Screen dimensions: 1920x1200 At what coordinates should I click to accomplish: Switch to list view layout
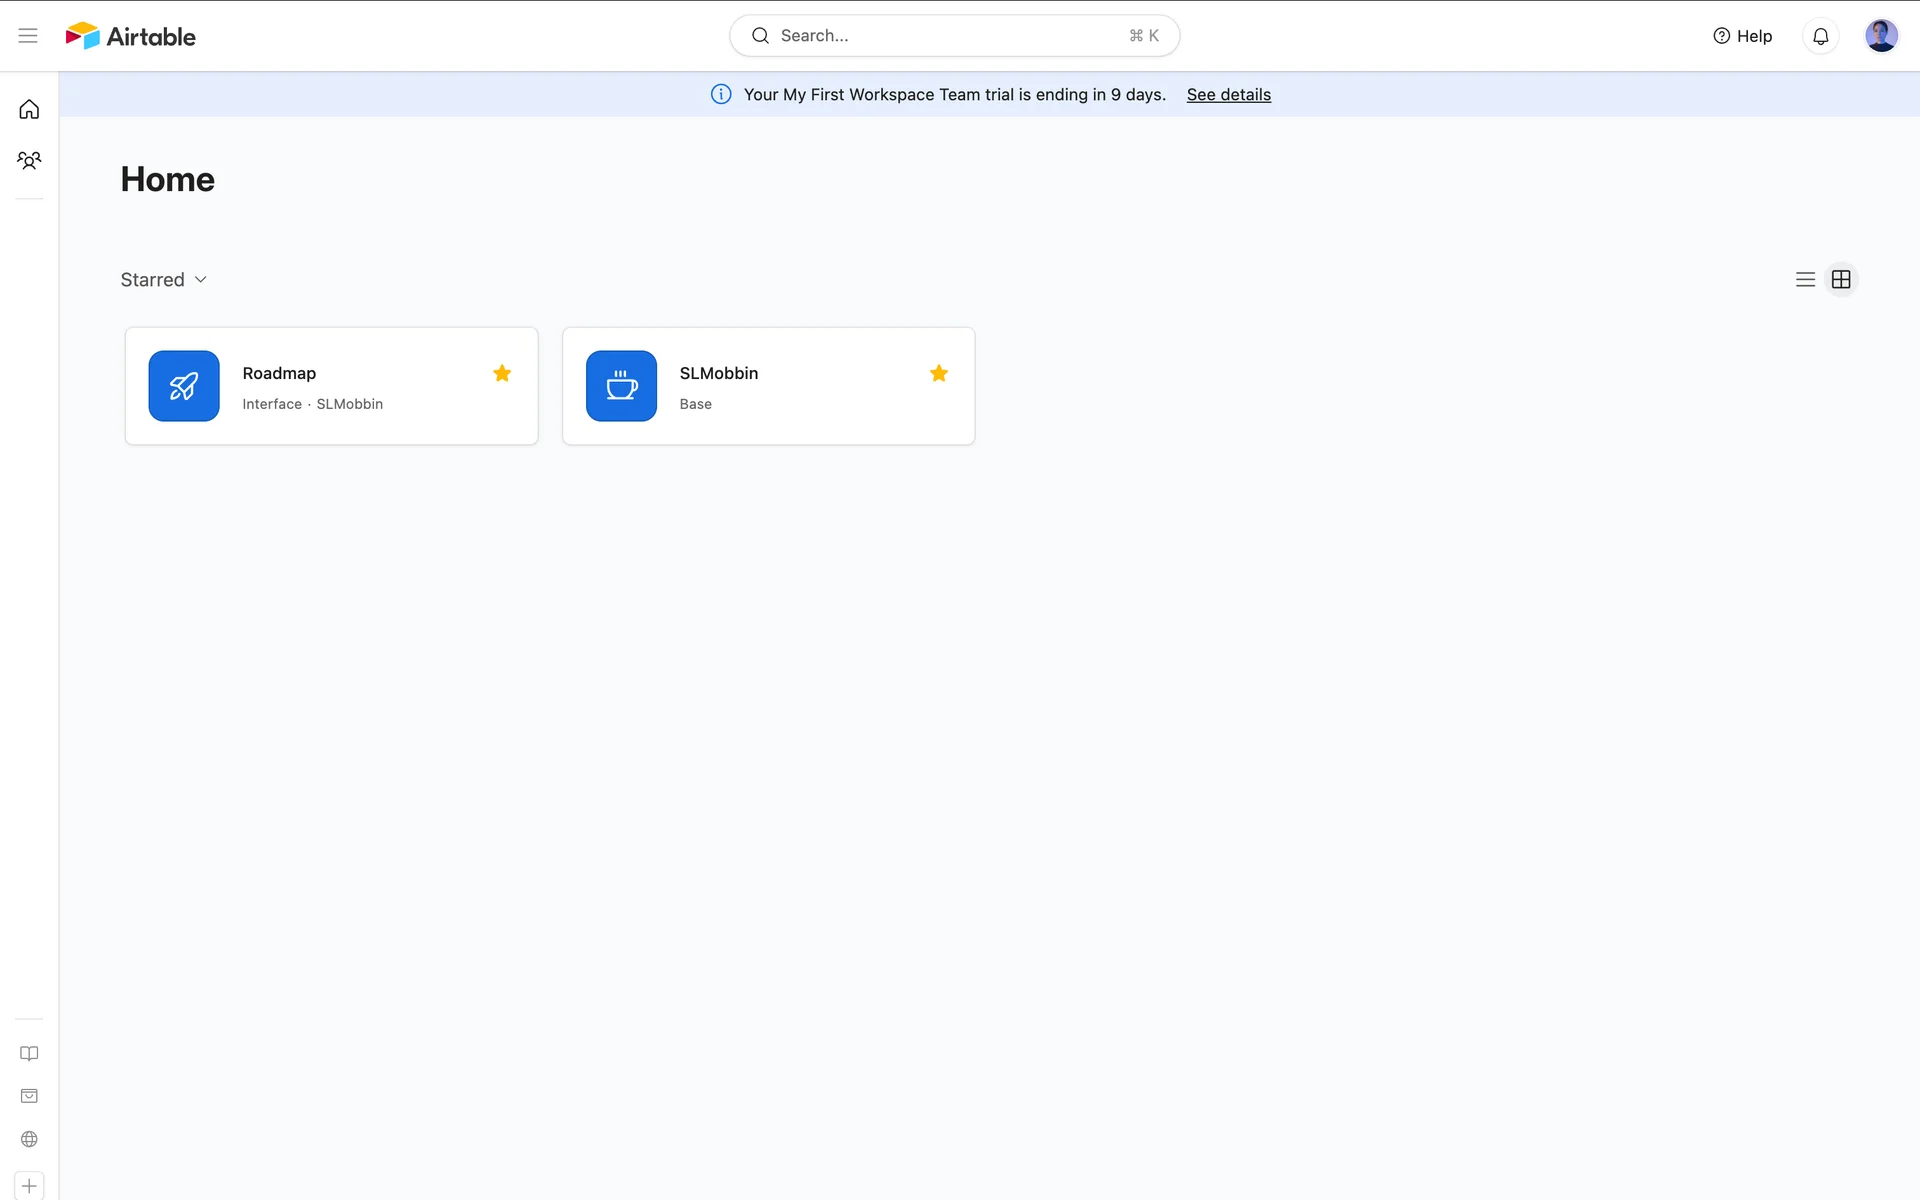click(1805, 280)
